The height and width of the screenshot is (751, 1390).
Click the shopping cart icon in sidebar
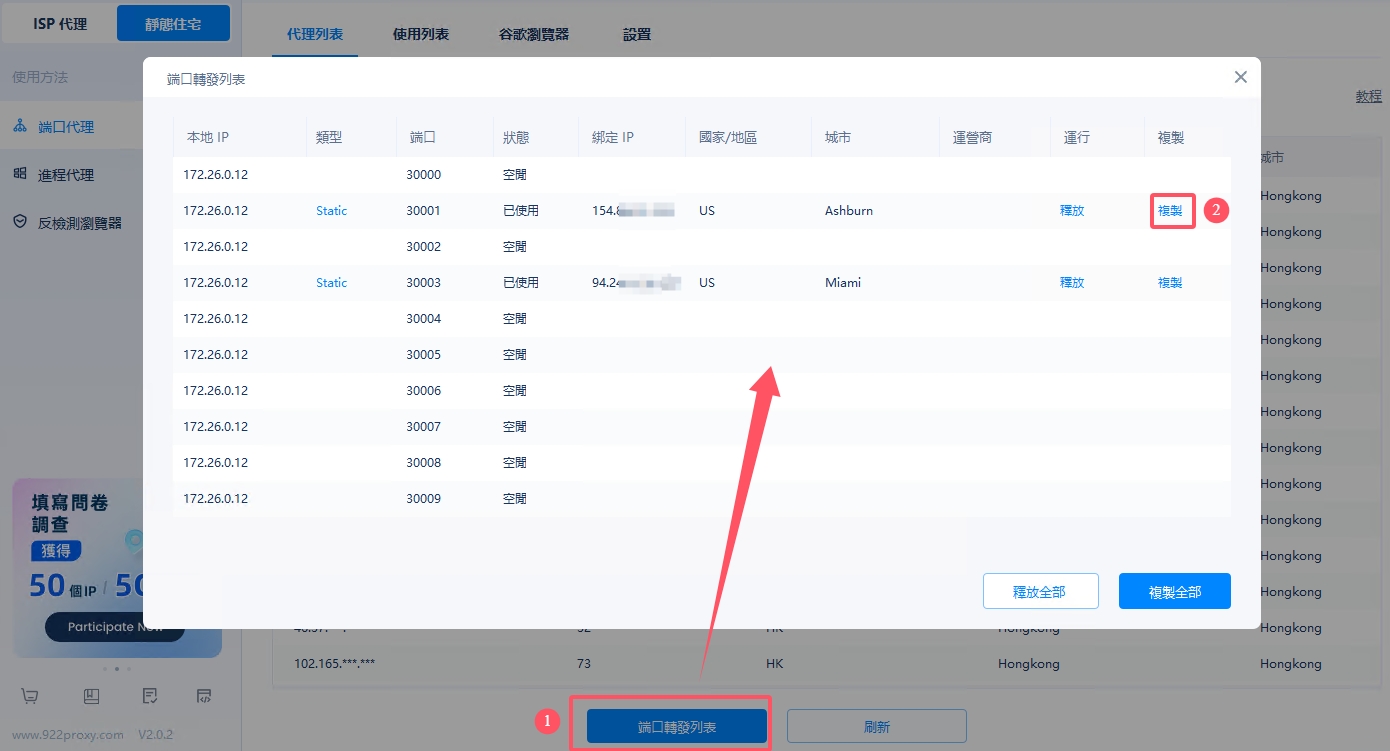click(30, 696)
